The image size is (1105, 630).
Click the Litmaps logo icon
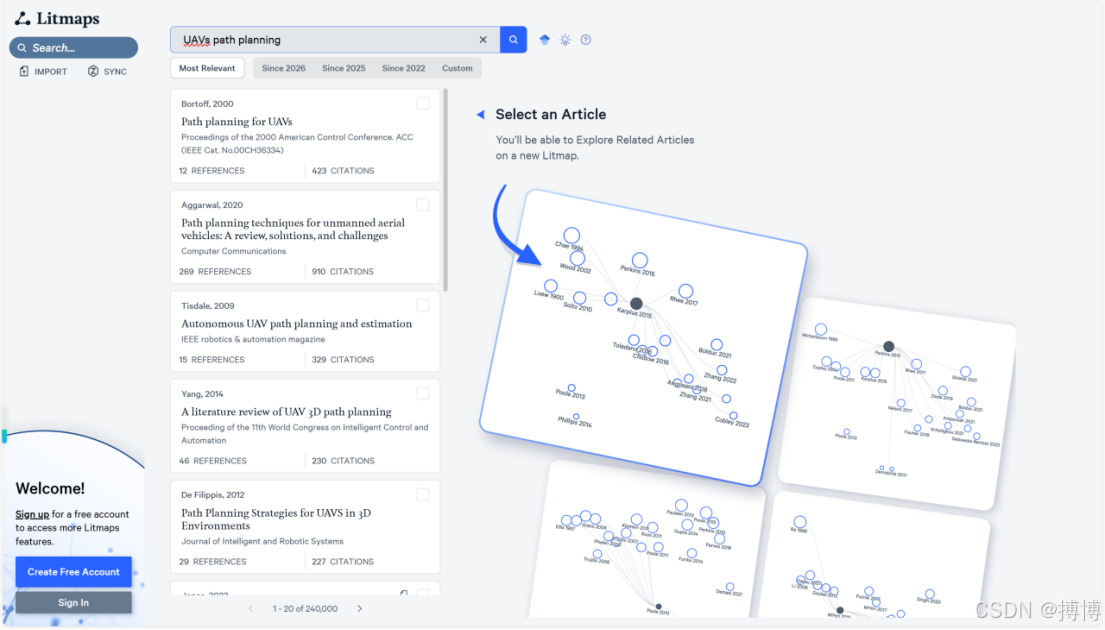coord(23,18)
